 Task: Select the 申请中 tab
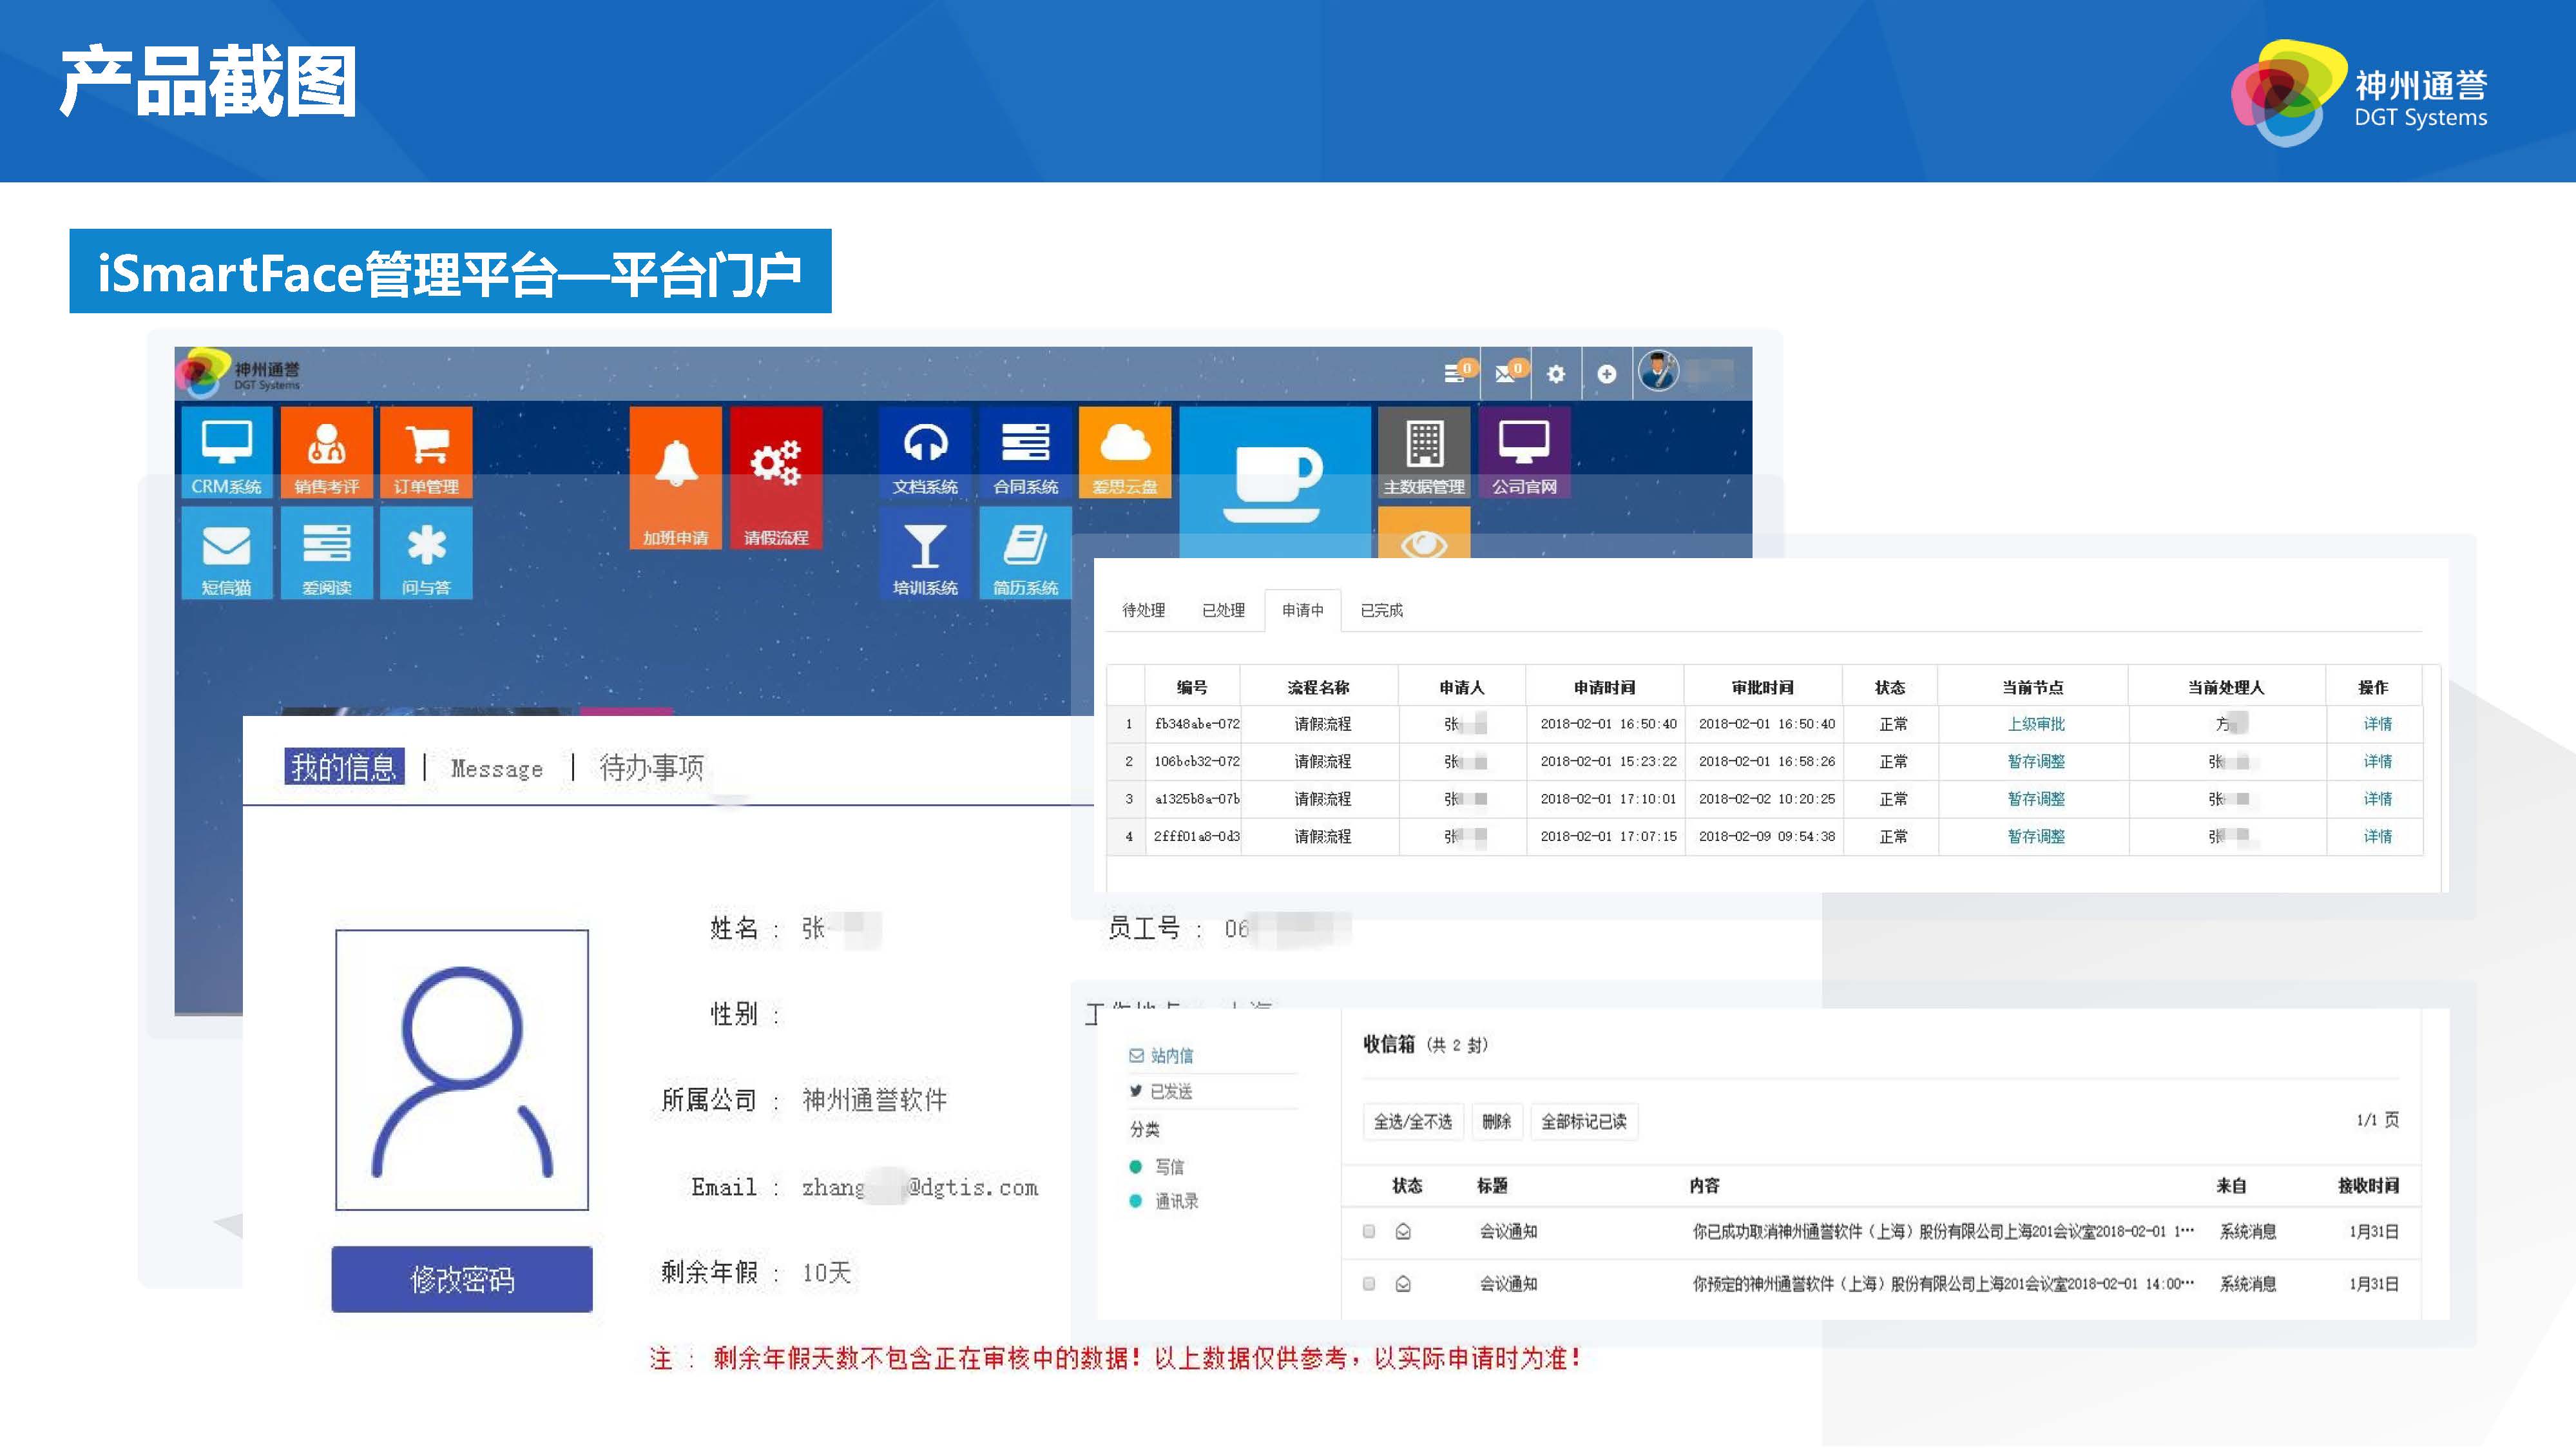(x=1302, y=610)
